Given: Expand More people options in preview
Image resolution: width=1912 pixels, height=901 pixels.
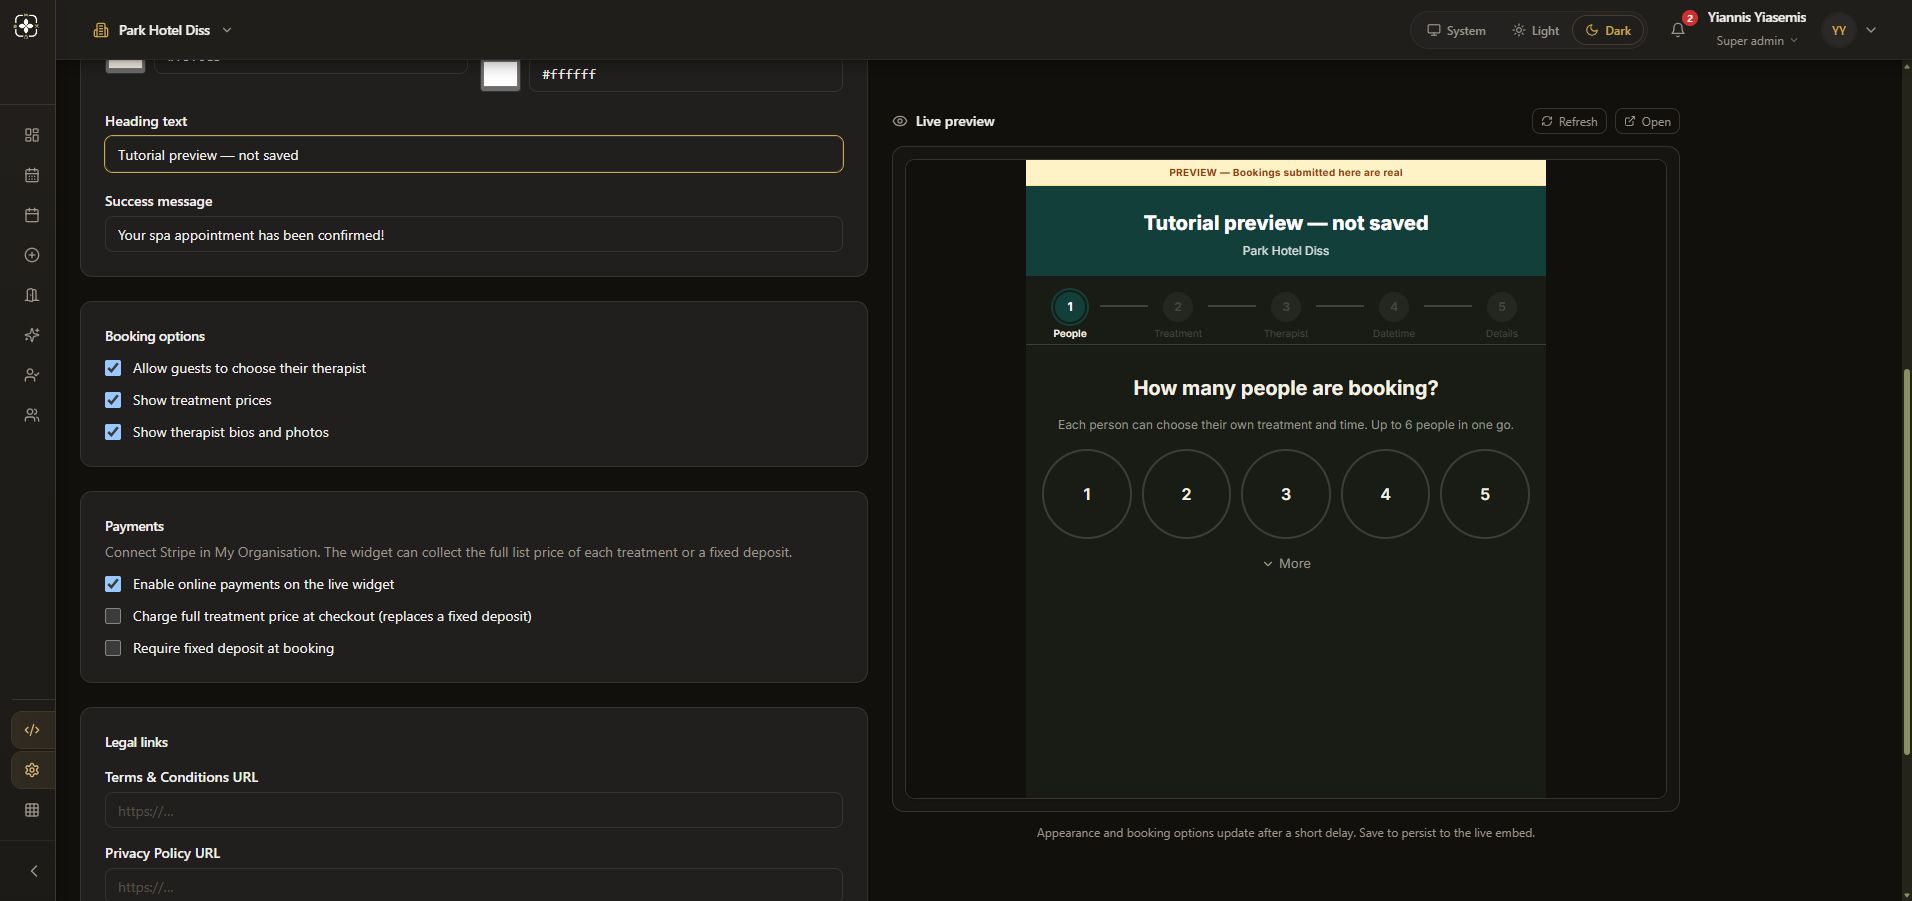Looking at the screenshot, I should click(x=1286, y=564).
